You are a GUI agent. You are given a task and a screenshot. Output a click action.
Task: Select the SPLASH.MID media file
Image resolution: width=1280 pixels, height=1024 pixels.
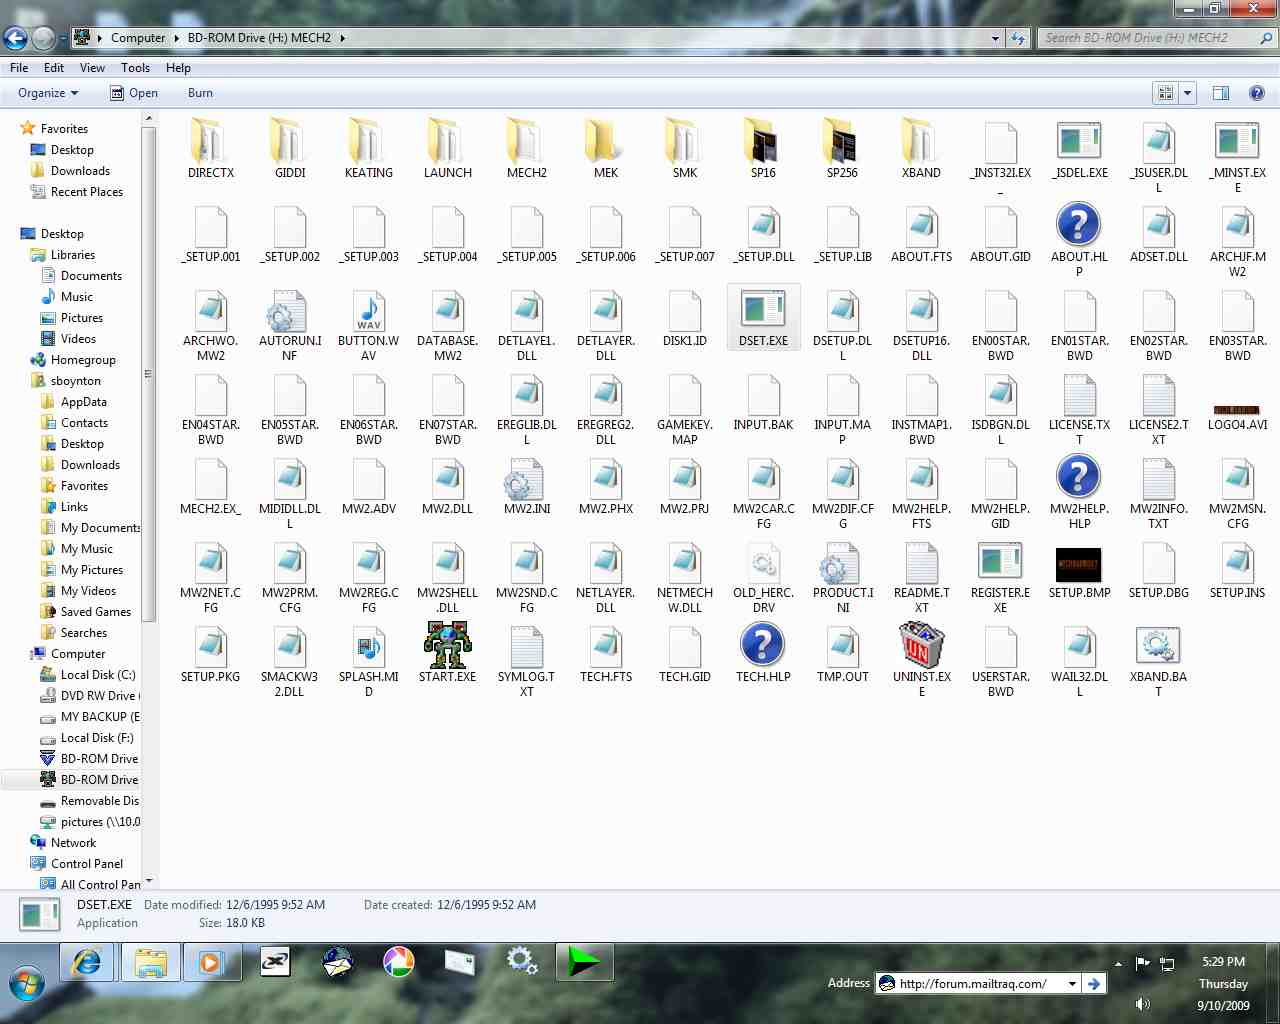368,645
